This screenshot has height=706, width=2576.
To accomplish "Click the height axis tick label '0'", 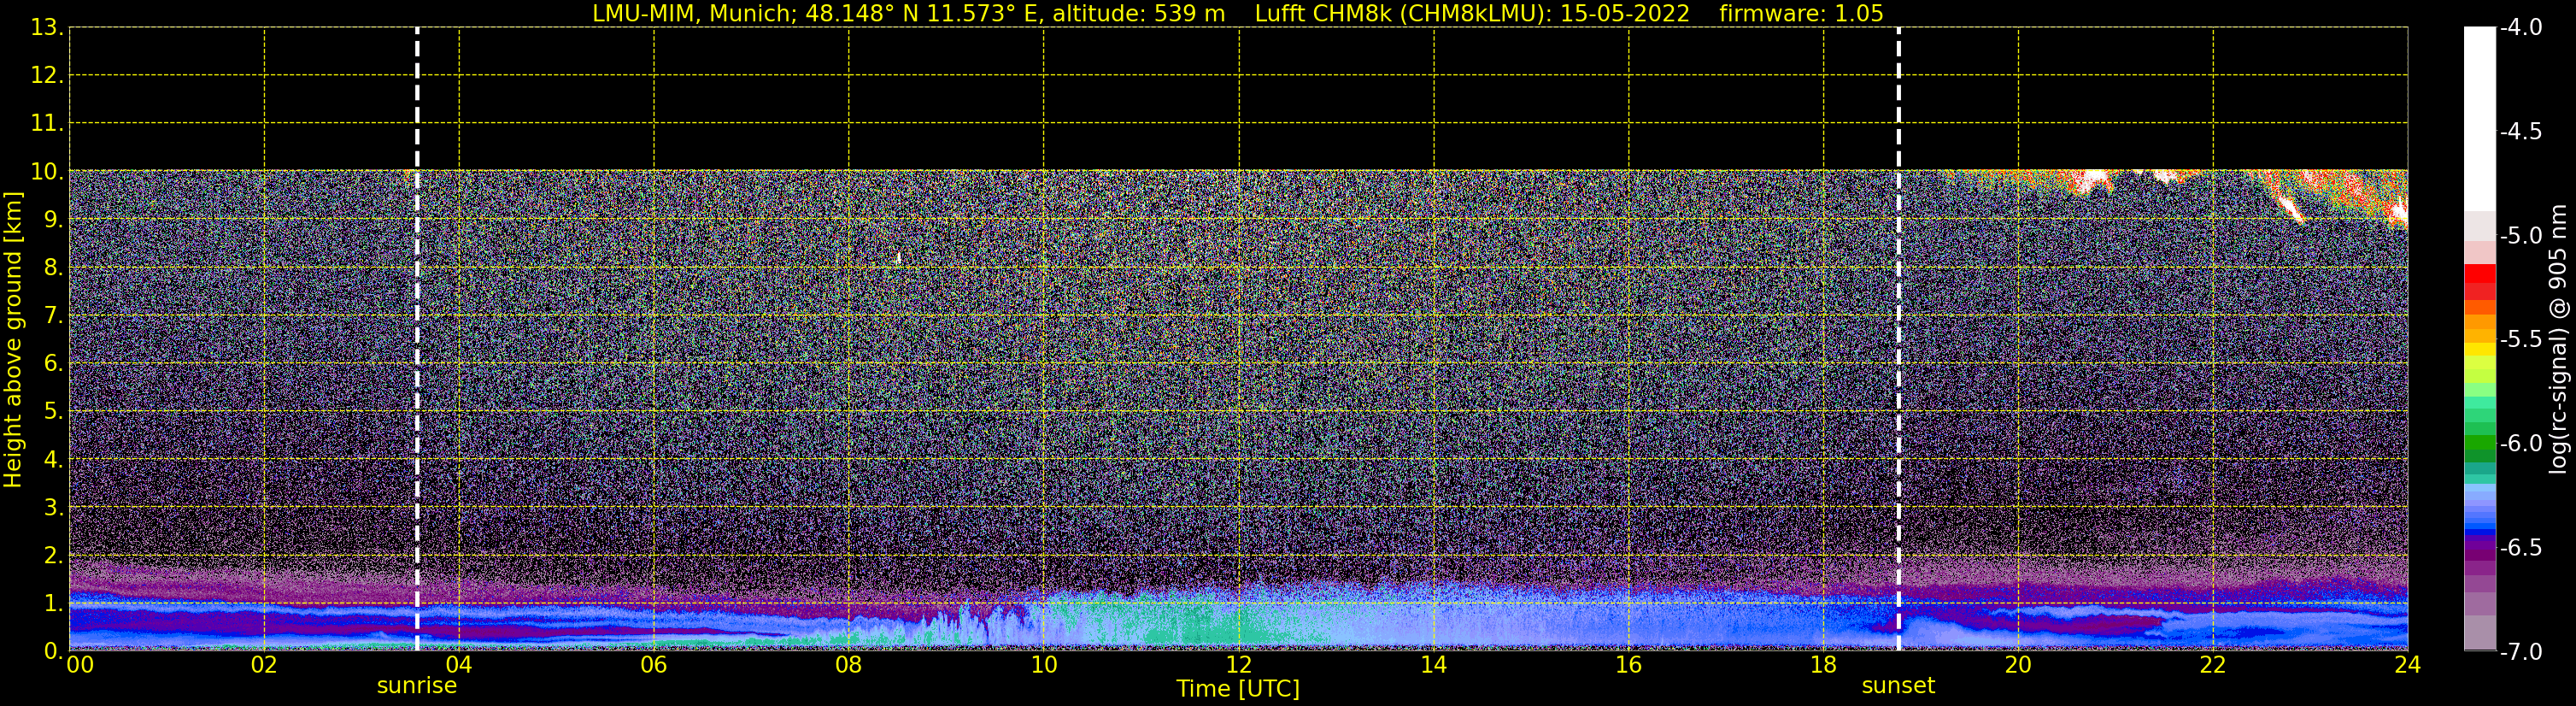I will (x=52, y=651).
